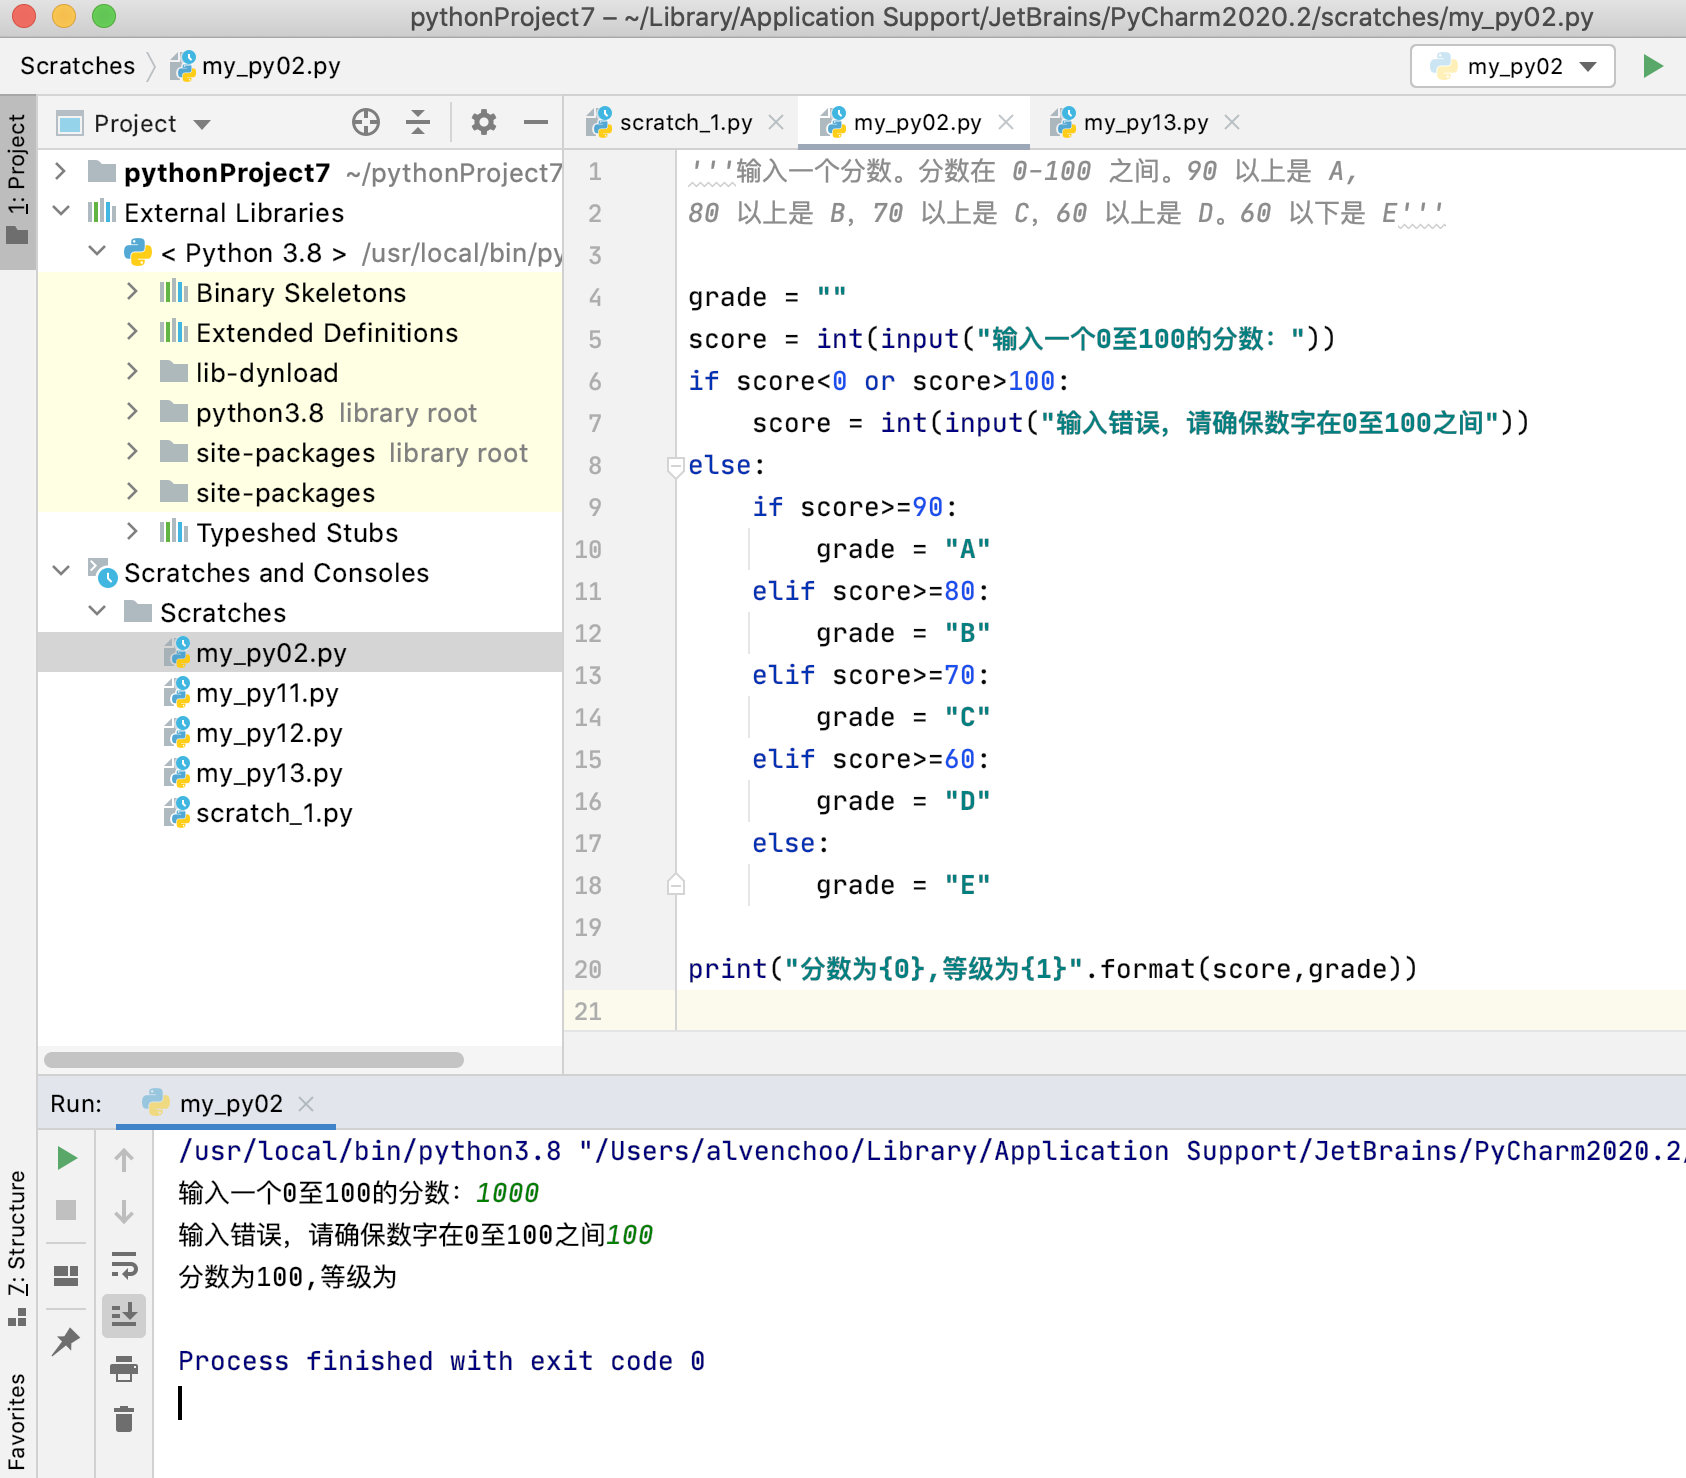Run my_py02 with the top green arrow
This screenshot has width=1686, height=1478.
click(x=1652, y=66)
